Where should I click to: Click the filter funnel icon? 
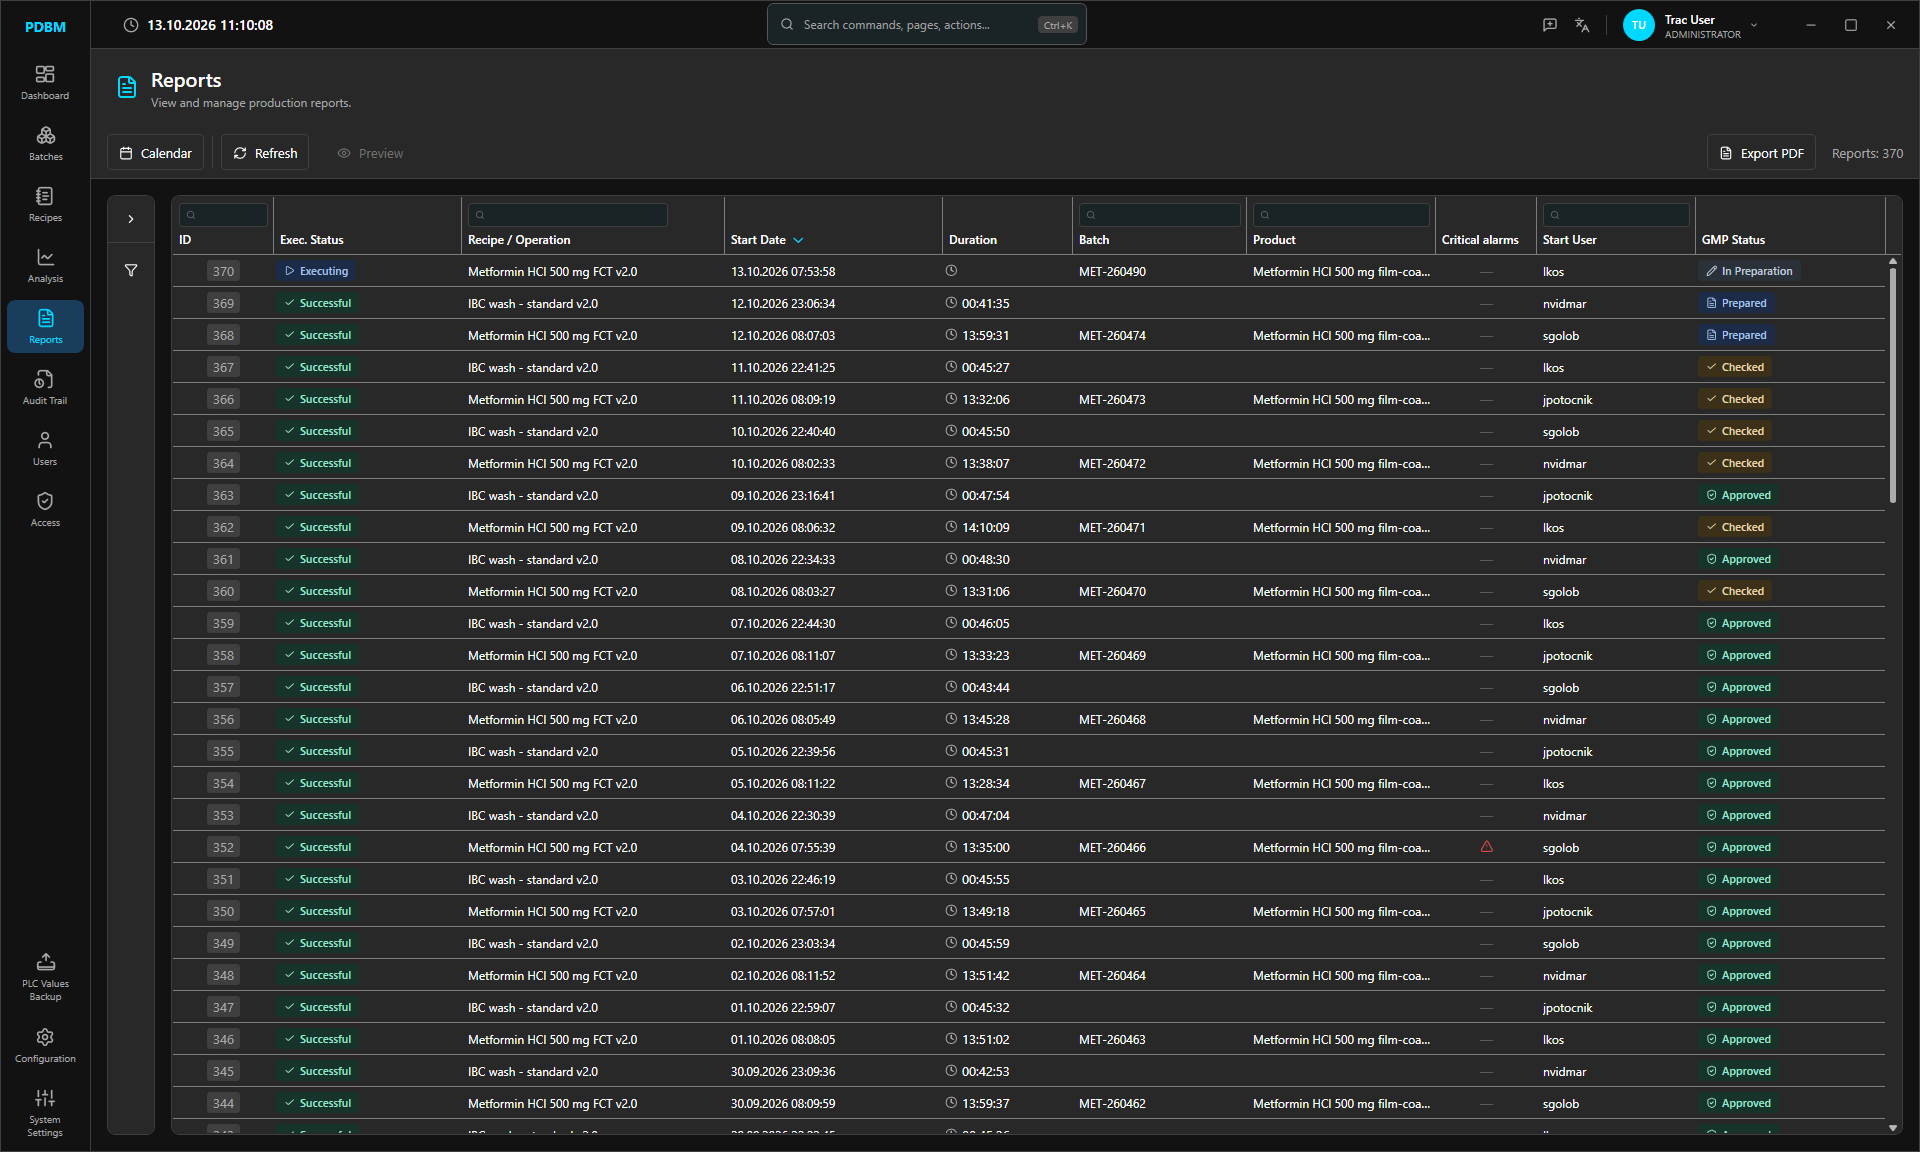pos(131,270)
